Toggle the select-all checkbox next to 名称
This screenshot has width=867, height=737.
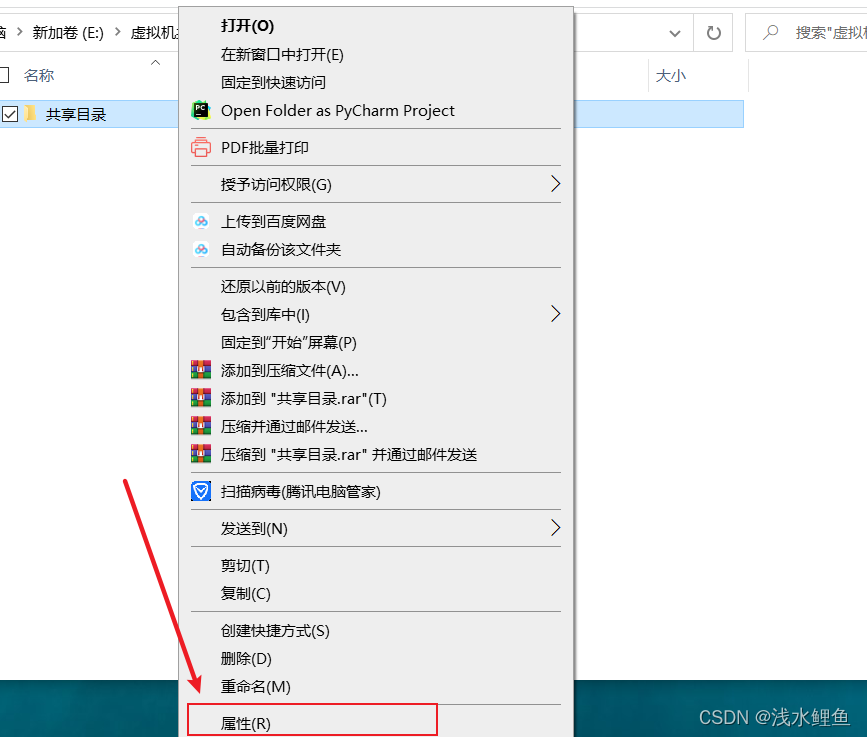(x=4, y=75)
